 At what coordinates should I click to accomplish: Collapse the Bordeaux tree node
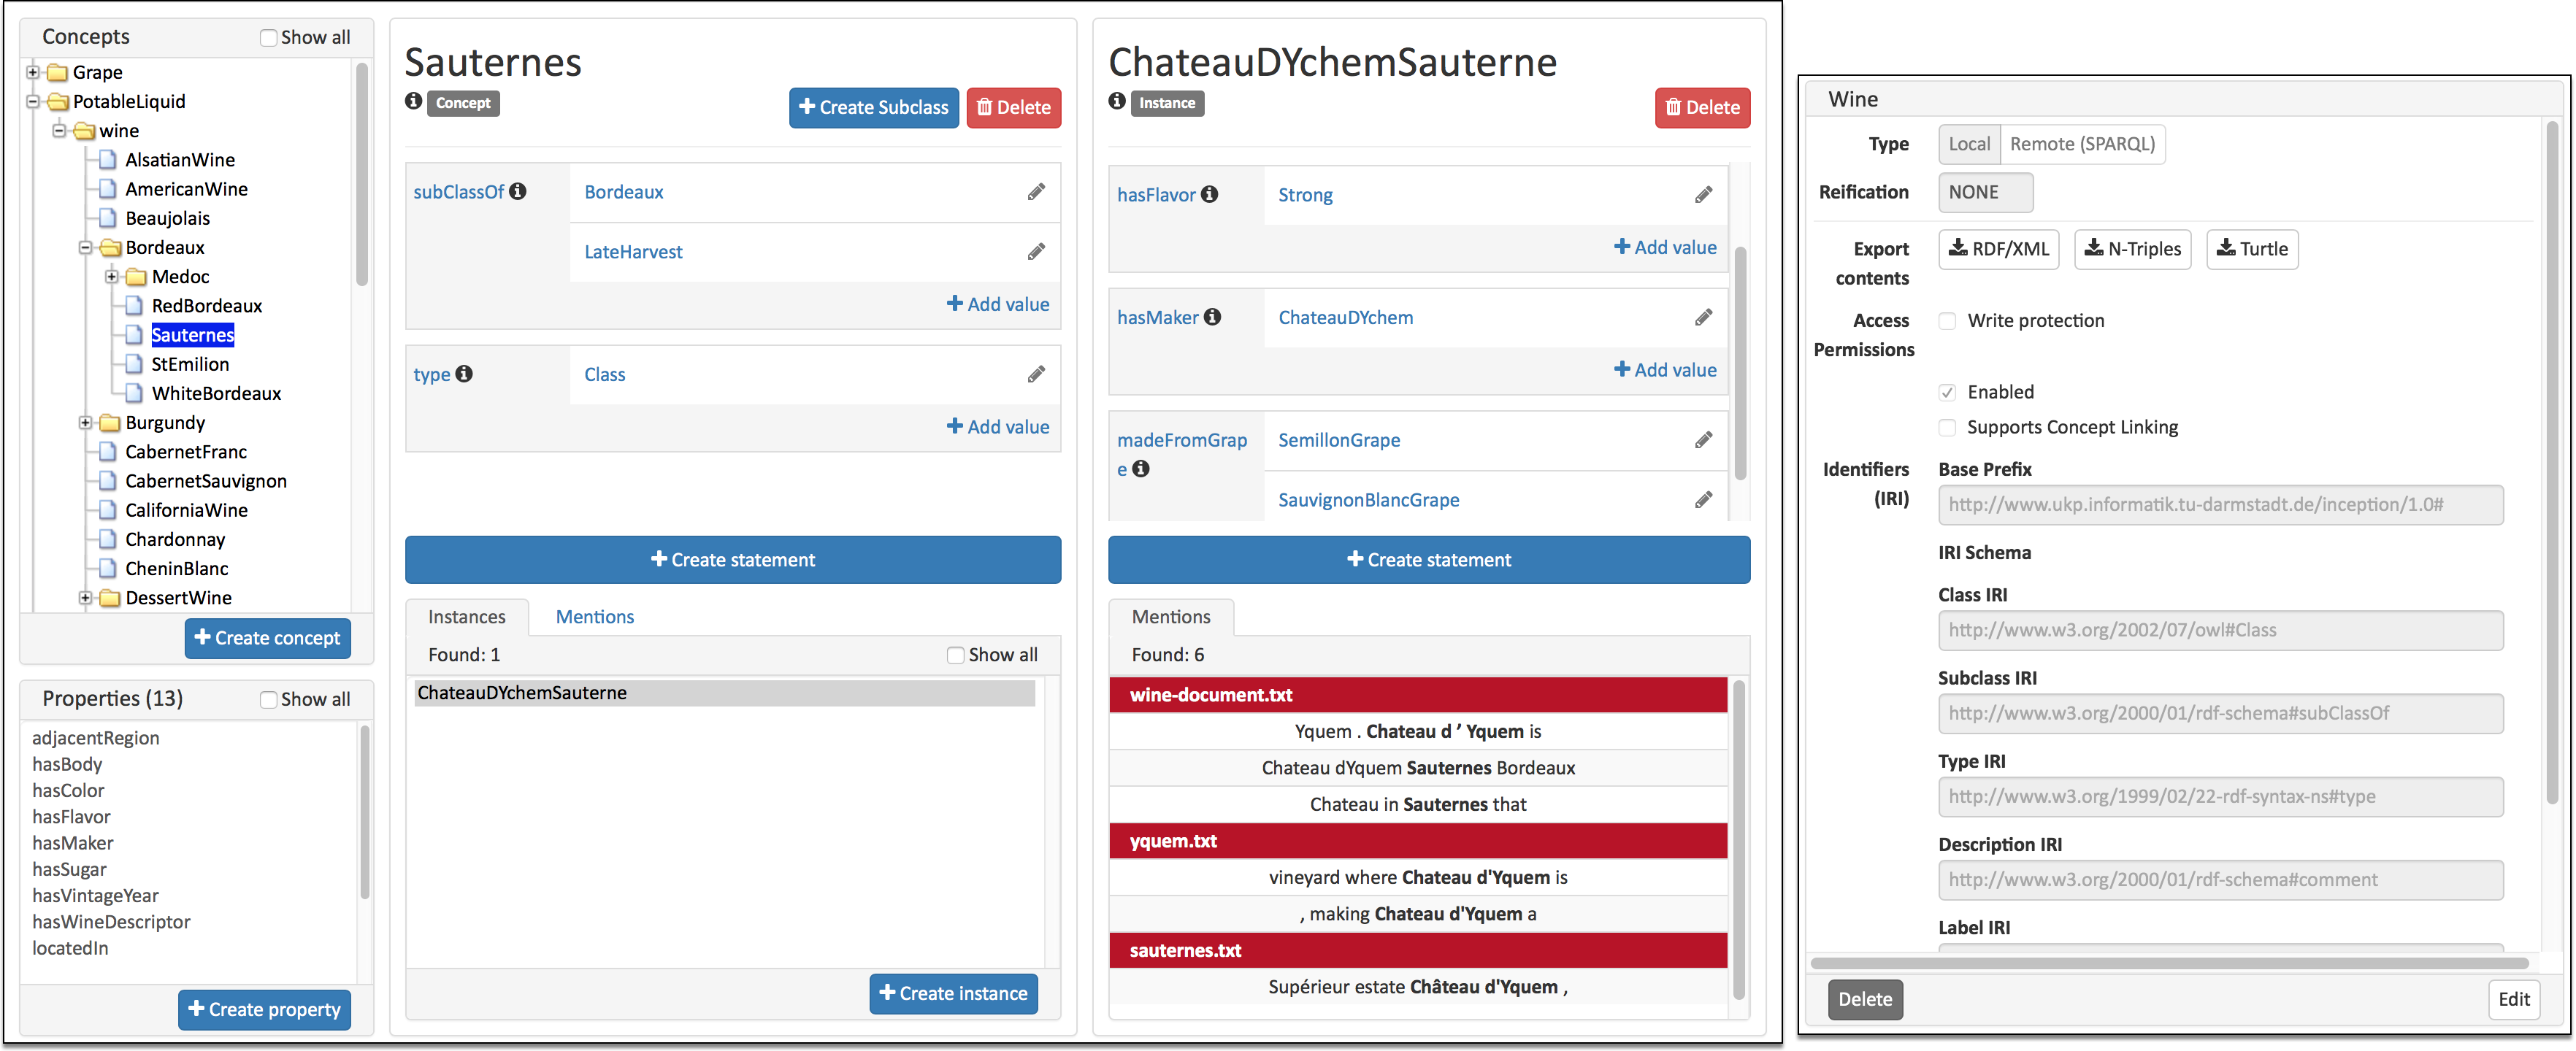coord(85,247)
